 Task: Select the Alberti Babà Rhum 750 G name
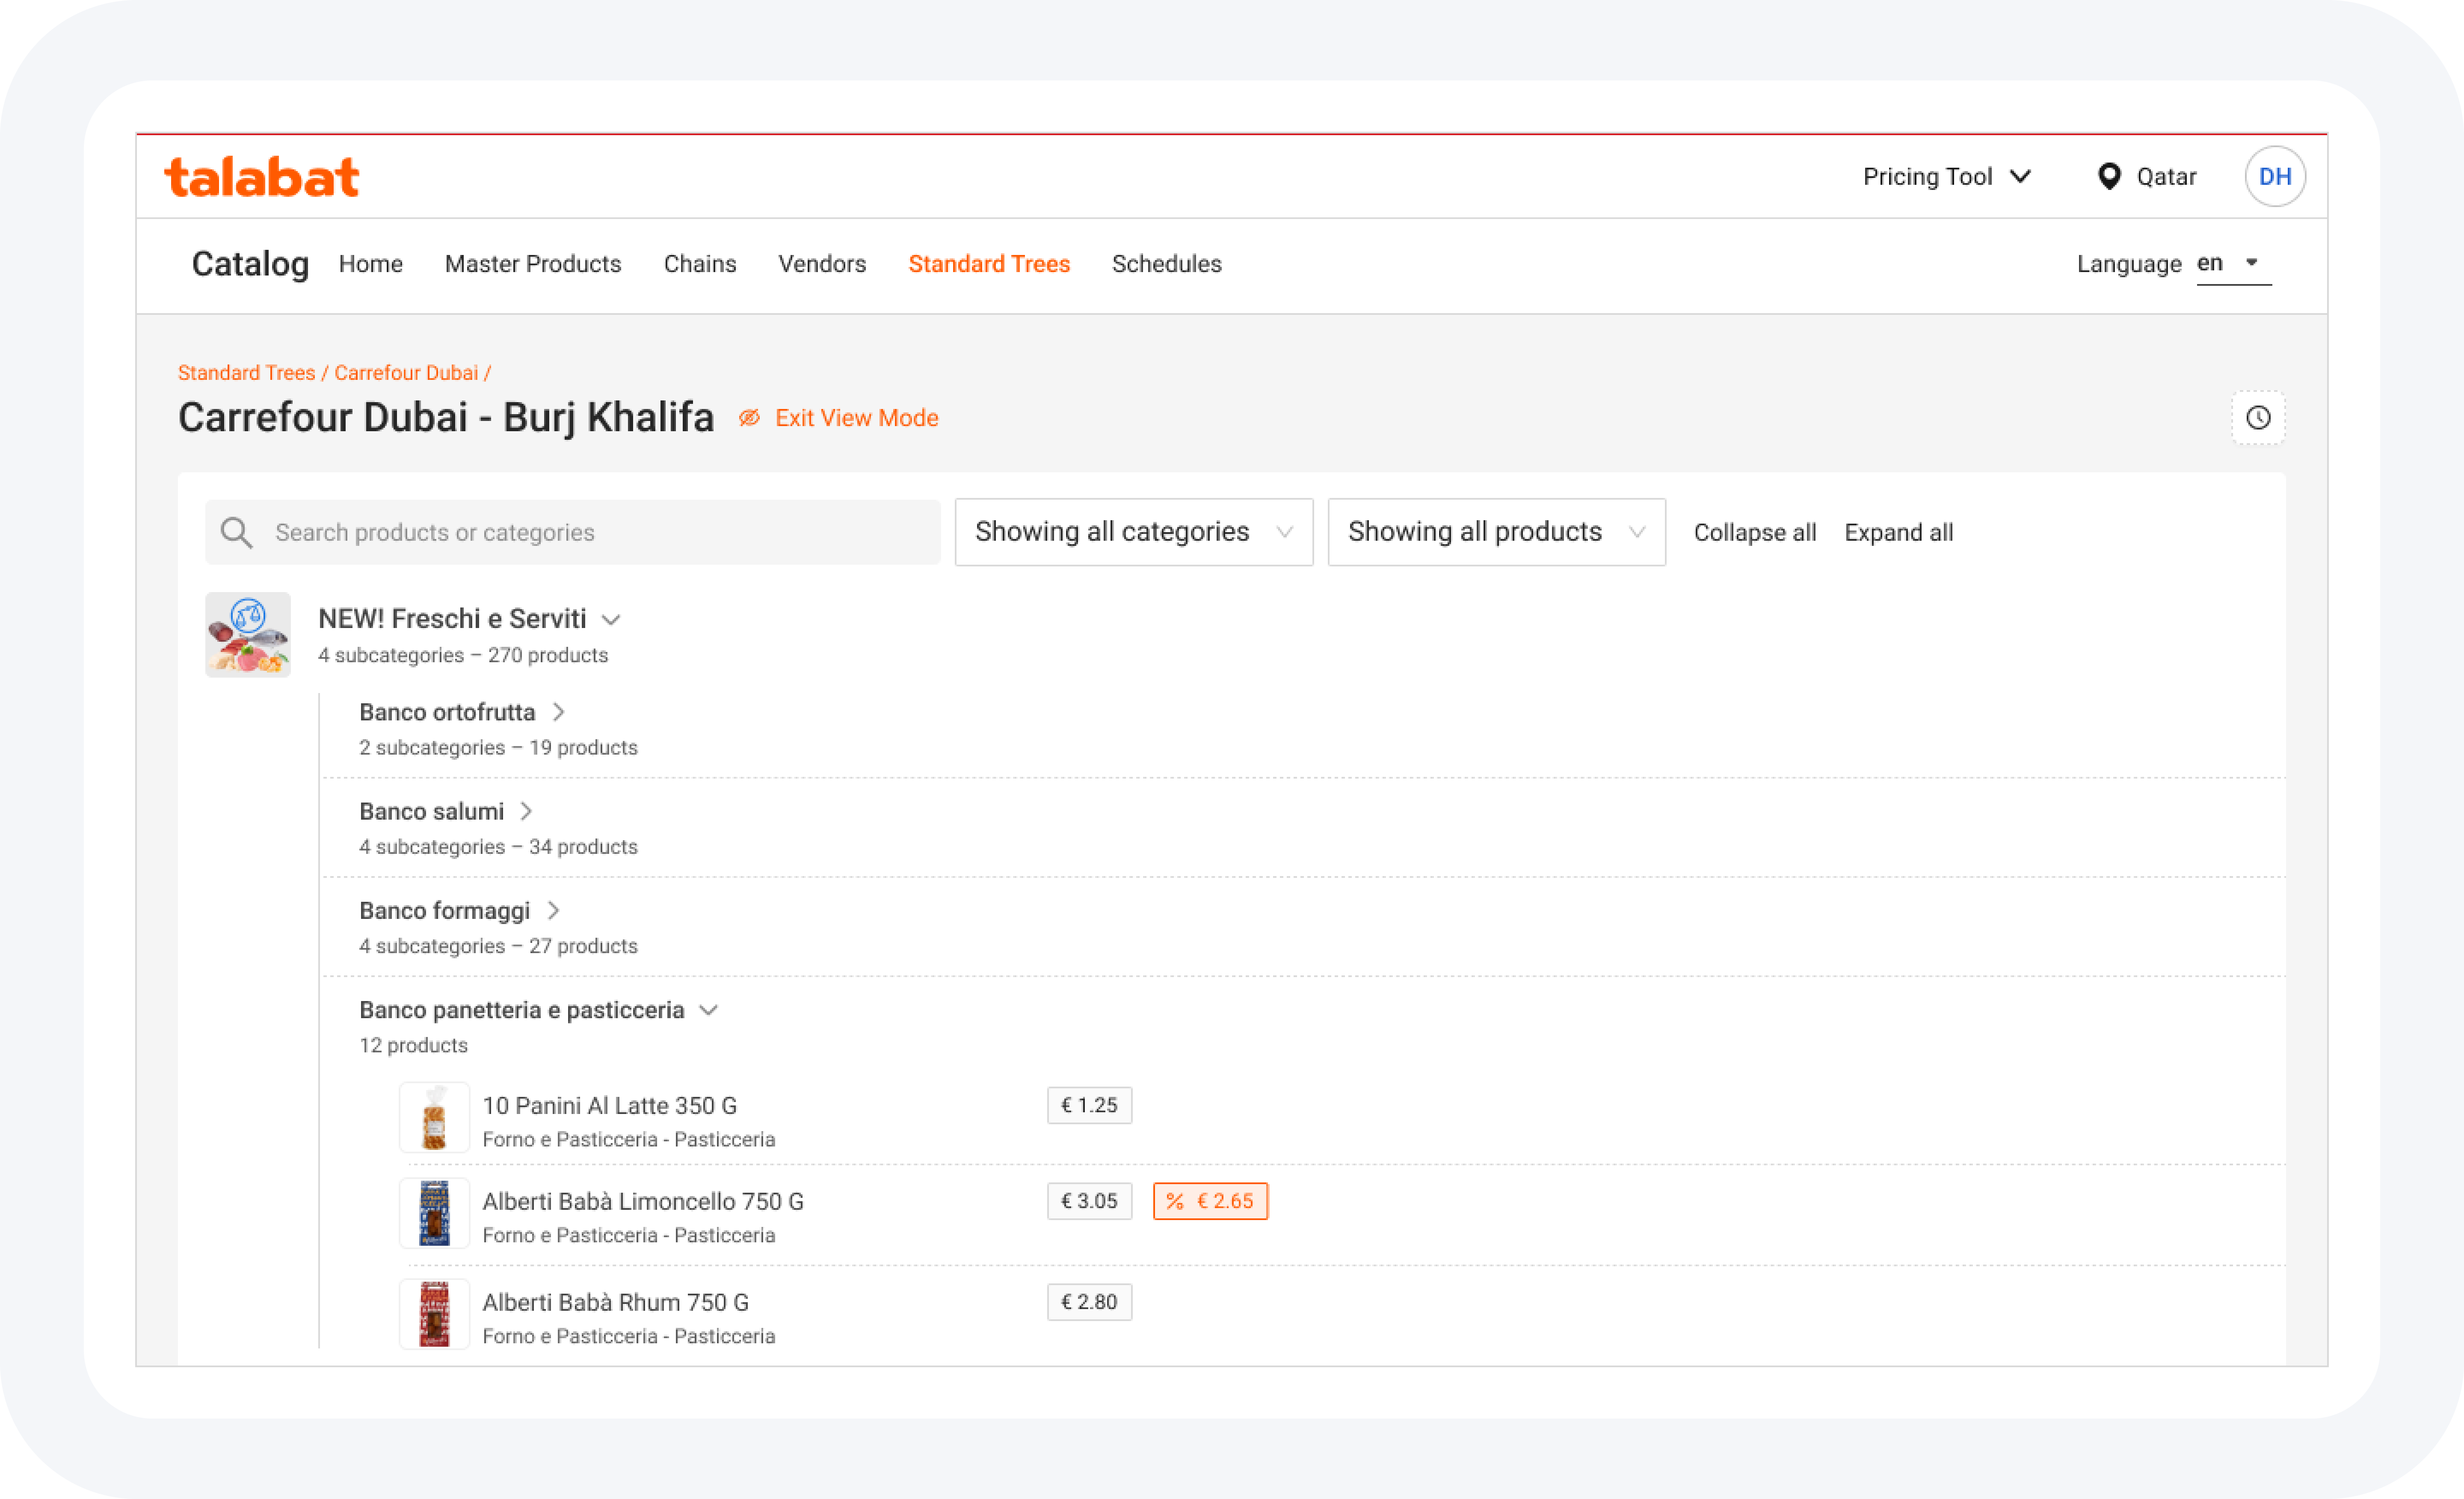tap(615, 1302)
